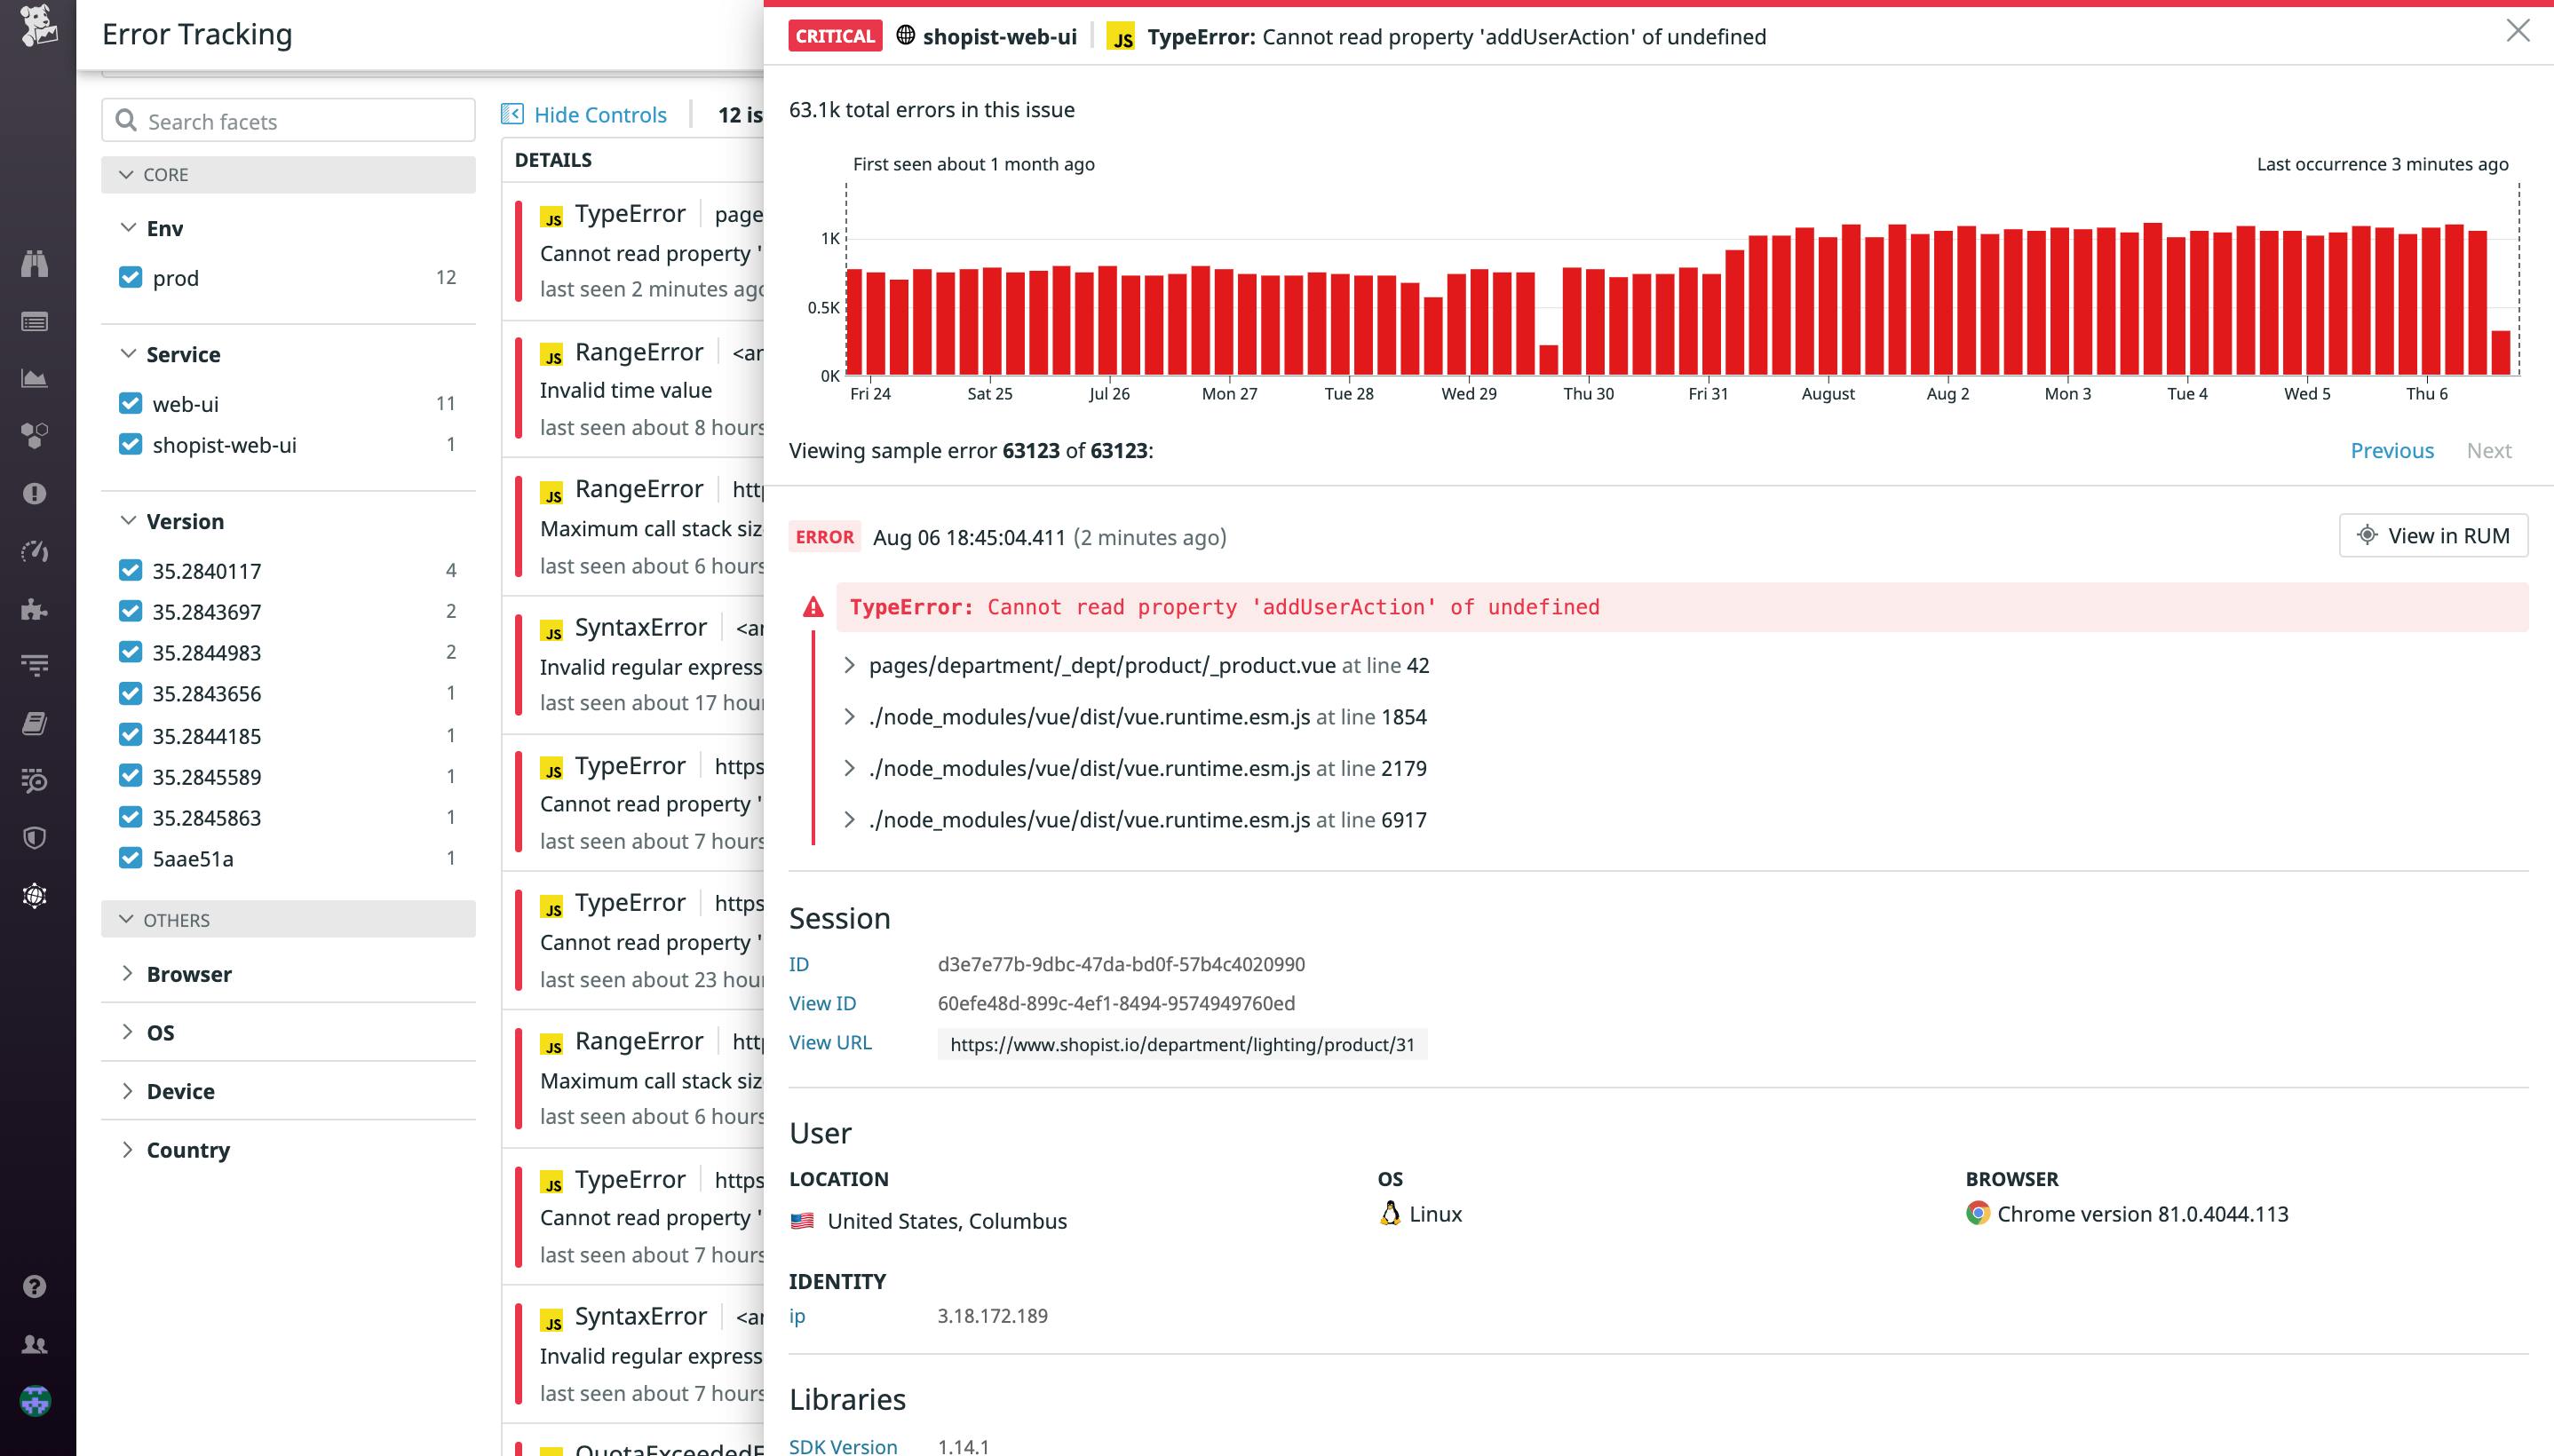Click the ip identity link
The width and height of the screenshot is (2554, 1456).
pyautogui.click(x=796, y=1316)
